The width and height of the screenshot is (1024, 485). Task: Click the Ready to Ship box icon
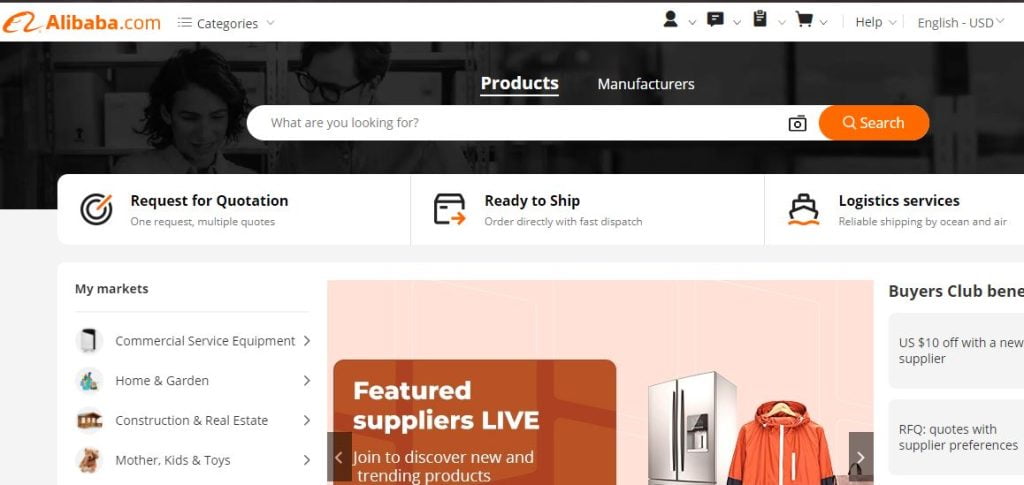pyautogui.click(x=450, y=210)
